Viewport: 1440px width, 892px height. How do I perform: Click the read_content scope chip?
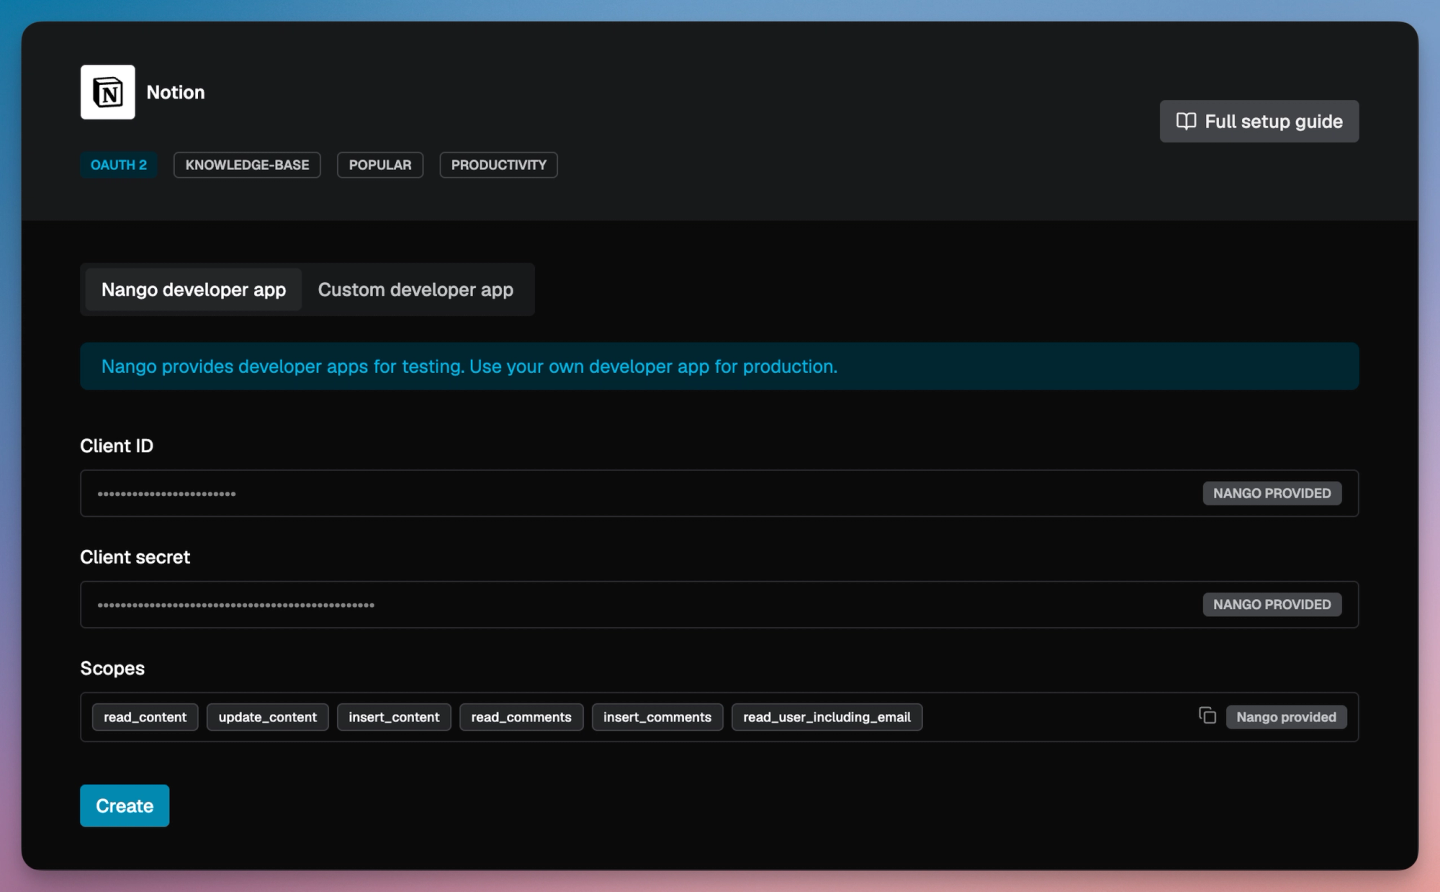point(145,717)
